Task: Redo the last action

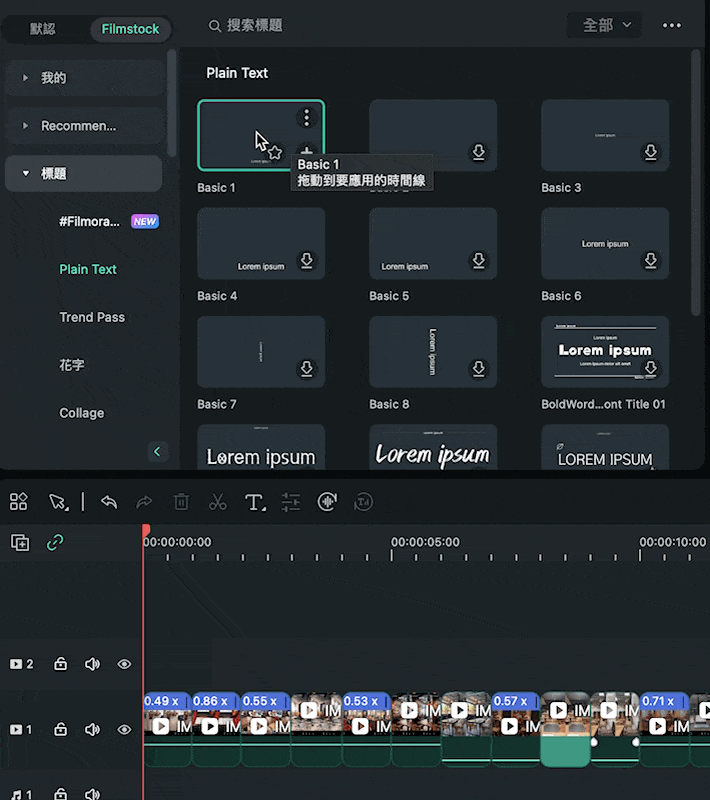Action: (x=144, y=502)
